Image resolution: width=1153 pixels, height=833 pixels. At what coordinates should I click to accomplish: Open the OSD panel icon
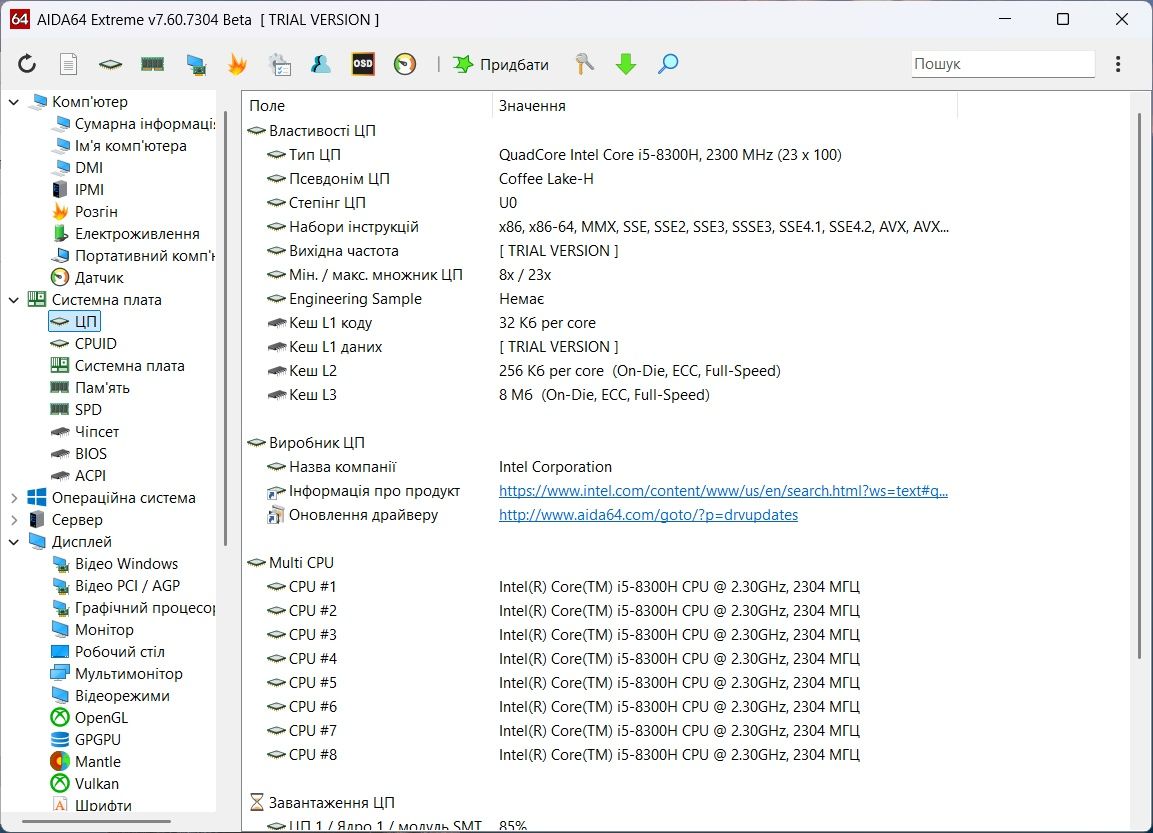coord(363,64)
